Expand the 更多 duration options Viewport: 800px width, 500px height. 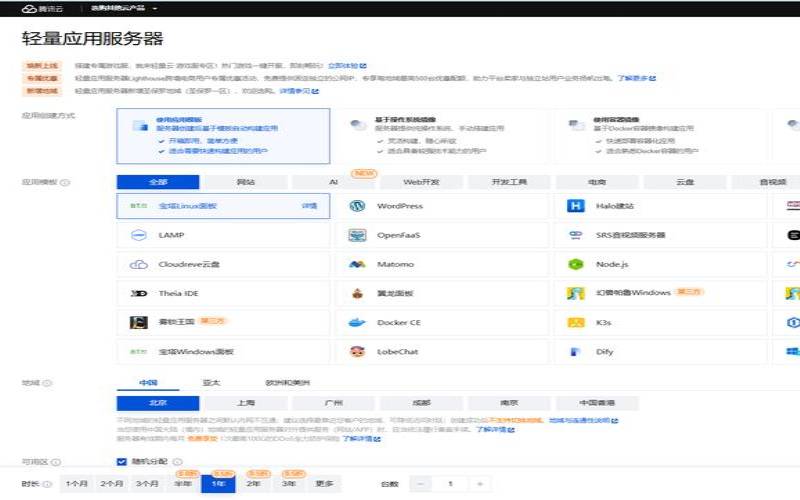[x=324, y=483]
